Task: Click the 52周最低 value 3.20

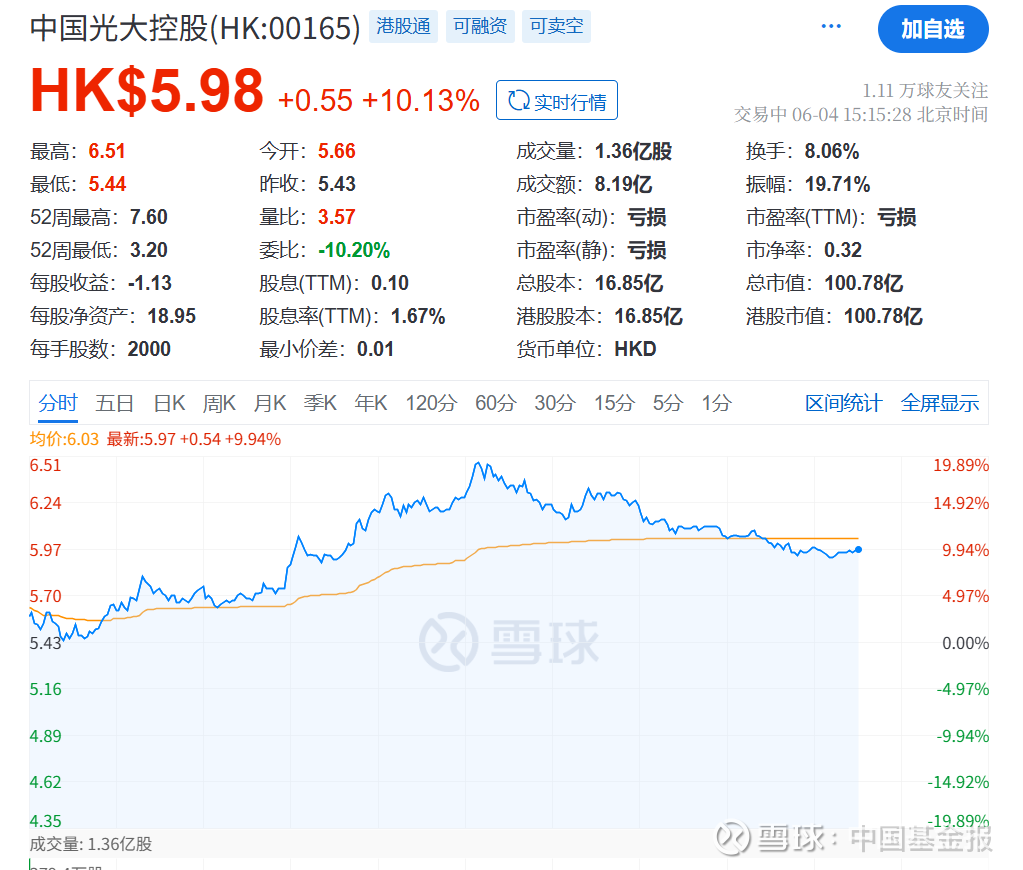Action: pyautogui.click(x=149, y=250)
